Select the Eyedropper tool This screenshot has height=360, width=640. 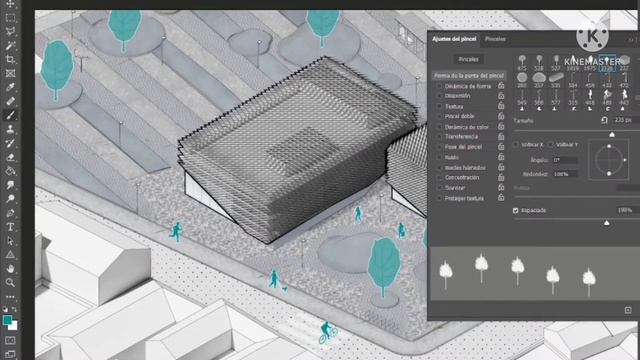tap(10, 87)
